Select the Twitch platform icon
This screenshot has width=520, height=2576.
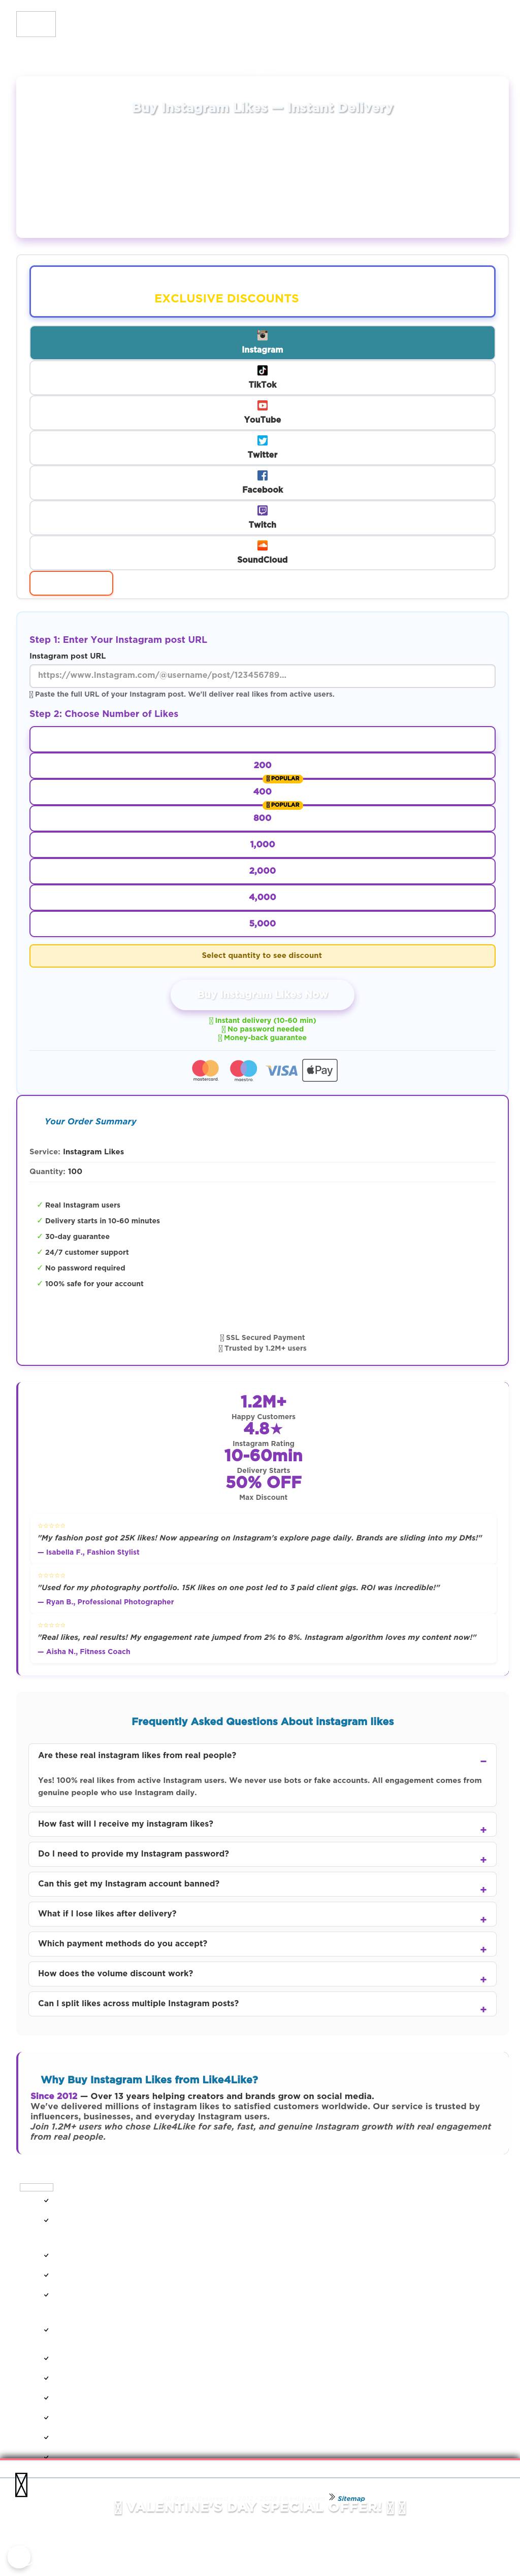(x=262, y=511)
